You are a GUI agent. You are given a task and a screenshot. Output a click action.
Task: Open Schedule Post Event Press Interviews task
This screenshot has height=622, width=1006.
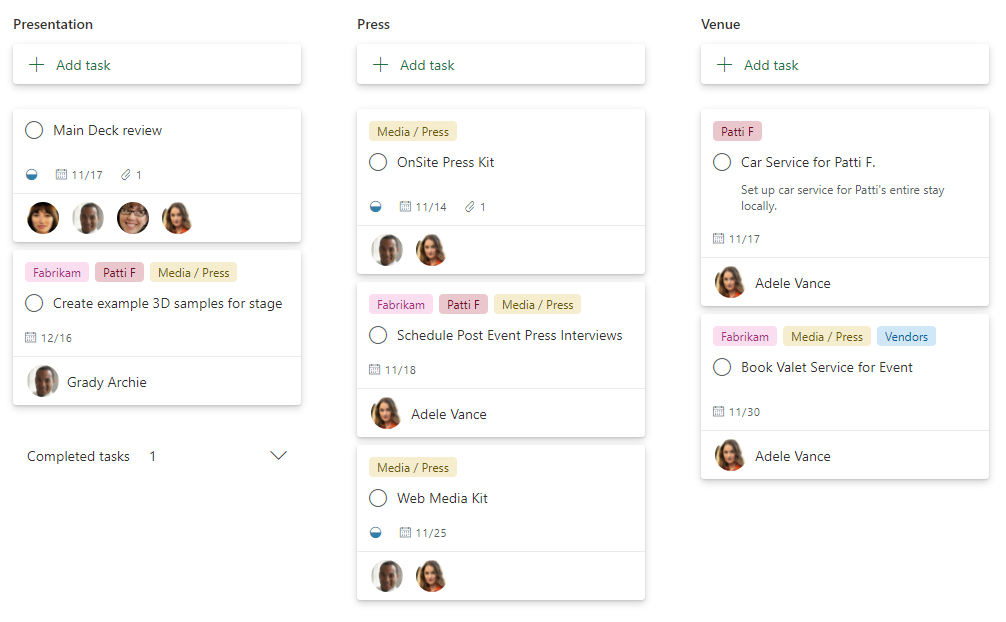[509, 335]
